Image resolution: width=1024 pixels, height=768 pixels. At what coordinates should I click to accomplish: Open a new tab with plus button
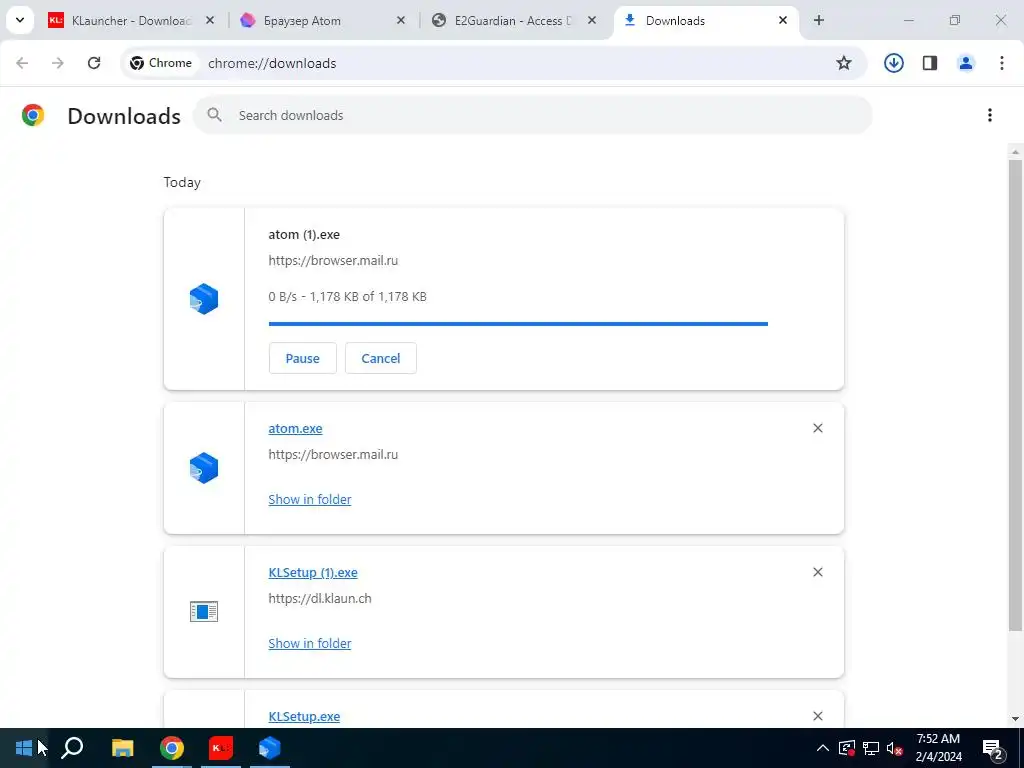[x=819, y=20]
